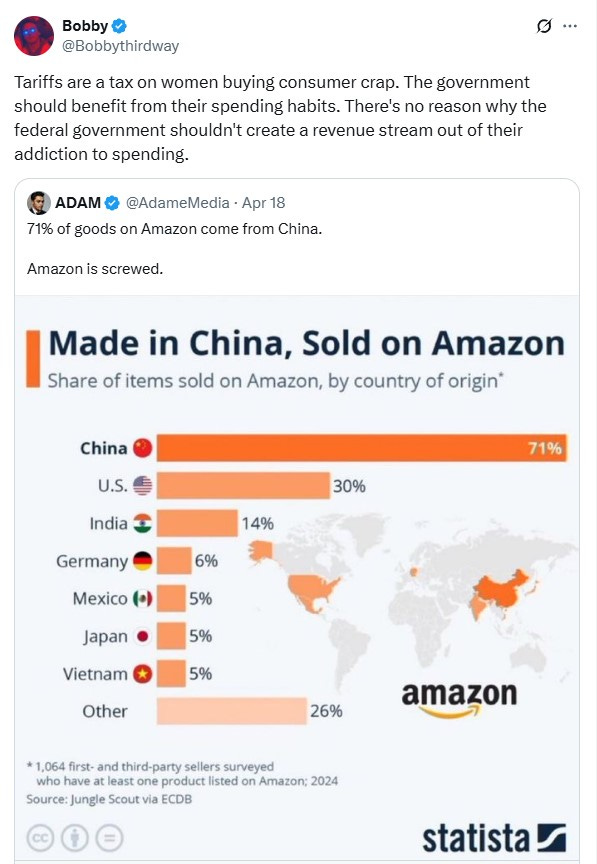Click the Amazon logo on the infographic

coord(459,699)
